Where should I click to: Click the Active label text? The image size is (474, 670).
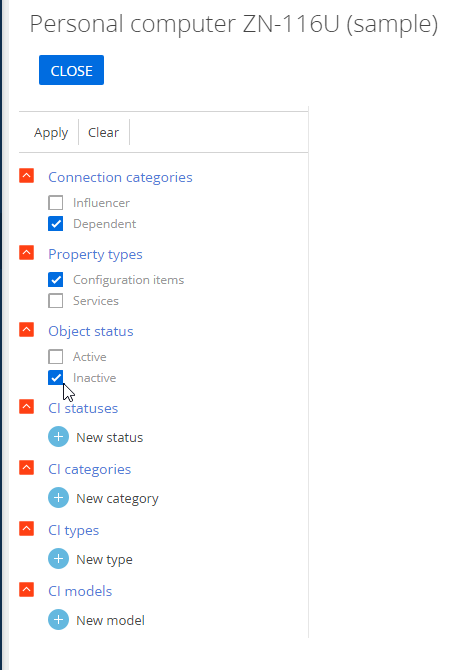pyautogui.click(x=90, y=356)
